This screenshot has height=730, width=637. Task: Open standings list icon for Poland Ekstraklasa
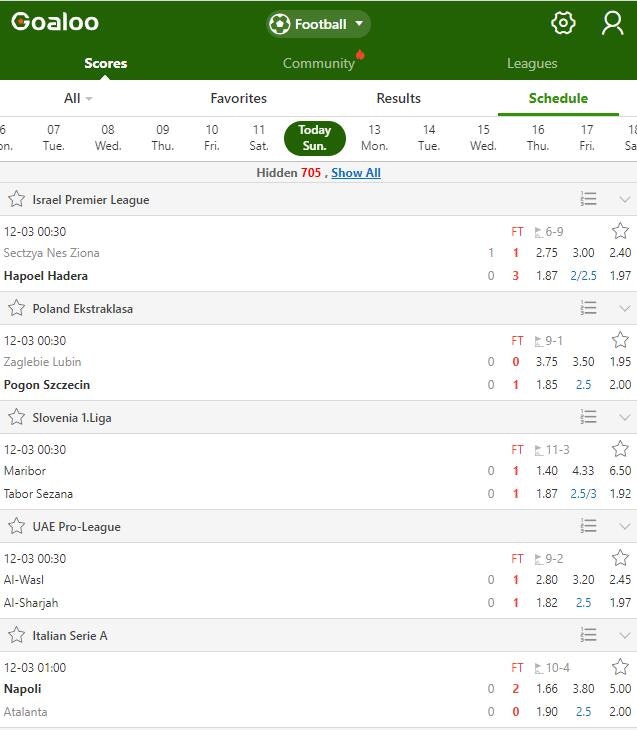pos(588,308)
